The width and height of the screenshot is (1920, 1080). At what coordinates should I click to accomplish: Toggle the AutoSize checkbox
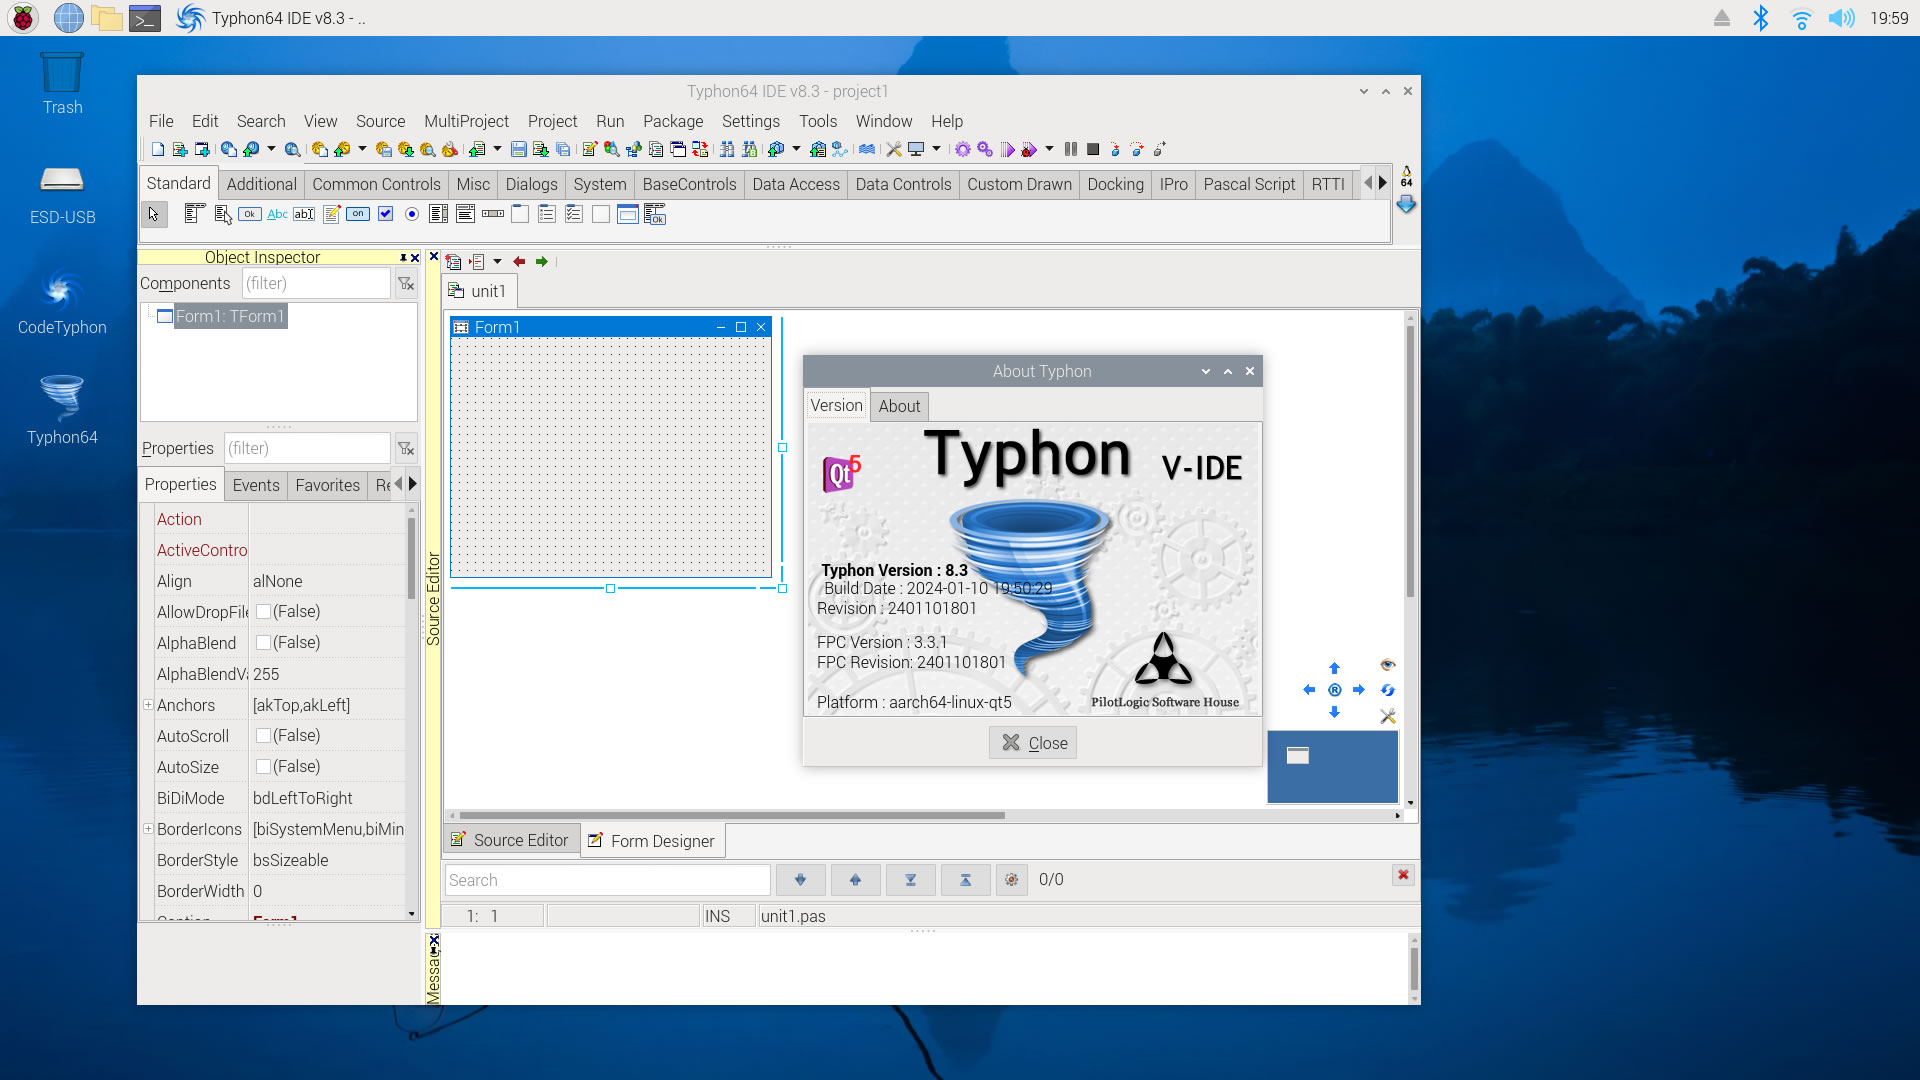coord(263,767)
